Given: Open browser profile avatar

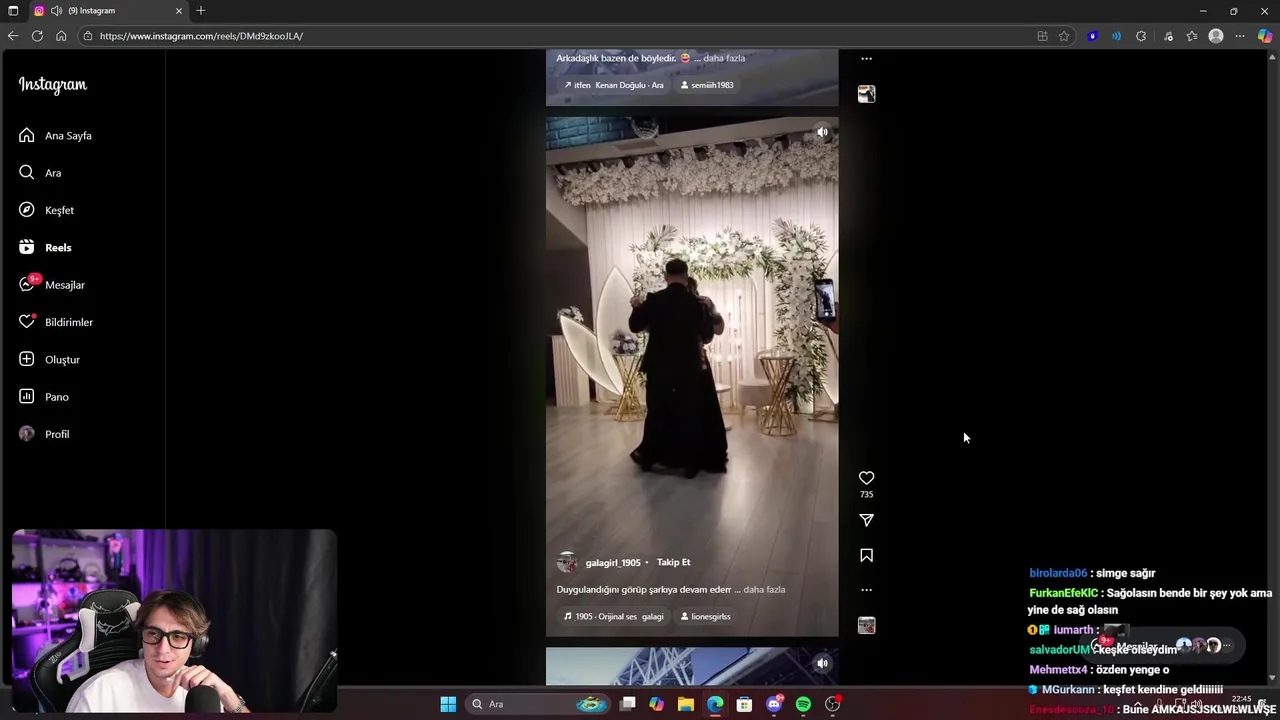Looking at the screenshot, I should (x=1216, y=36).
